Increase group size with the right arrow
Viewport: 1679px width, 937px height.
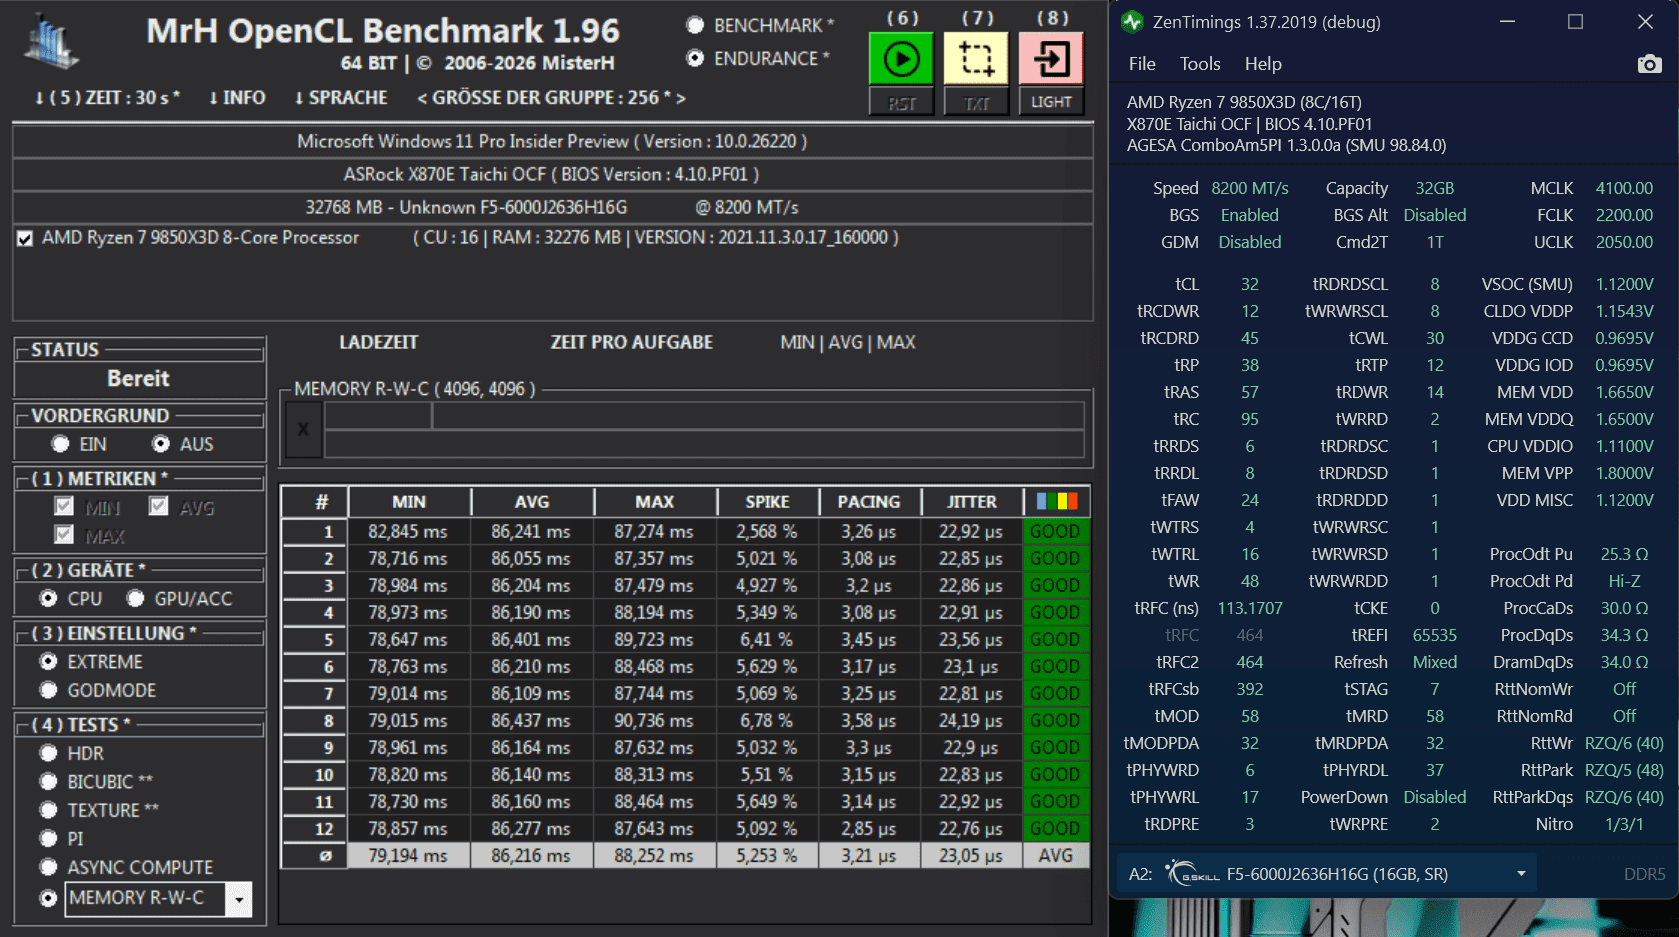[681, 98]
